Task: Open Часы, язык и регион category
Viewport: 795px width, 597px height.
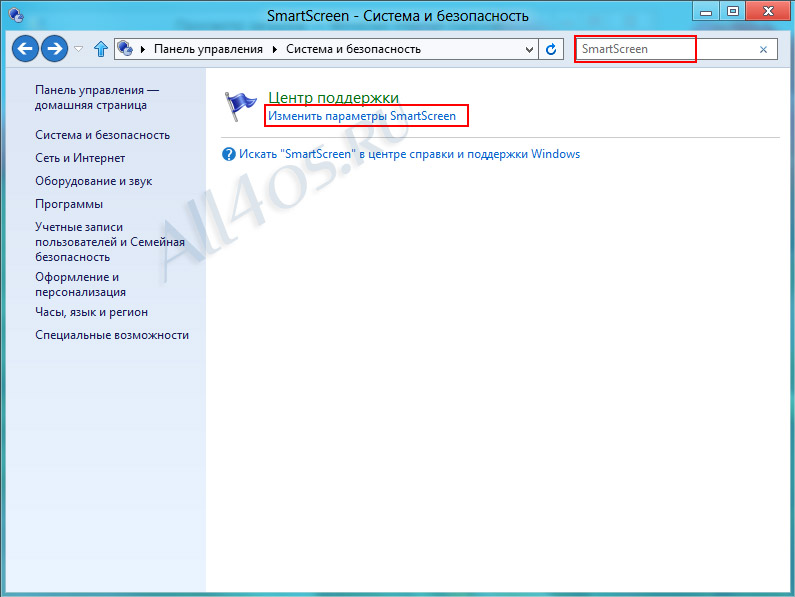Action: (x=92, y=312)
